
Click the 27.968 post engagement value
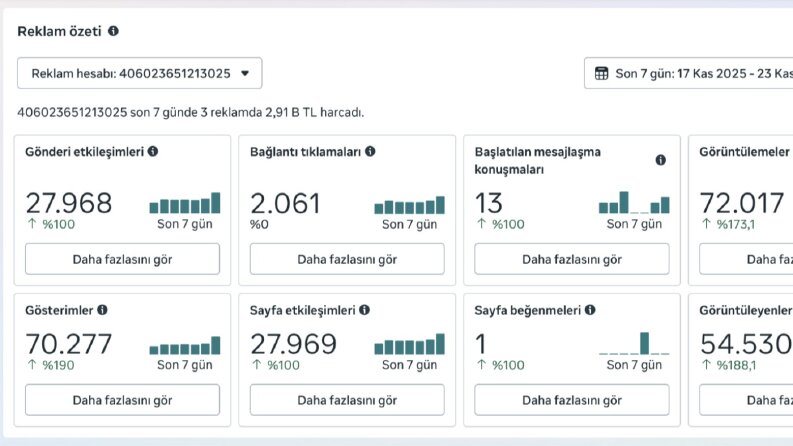point(69,203)
